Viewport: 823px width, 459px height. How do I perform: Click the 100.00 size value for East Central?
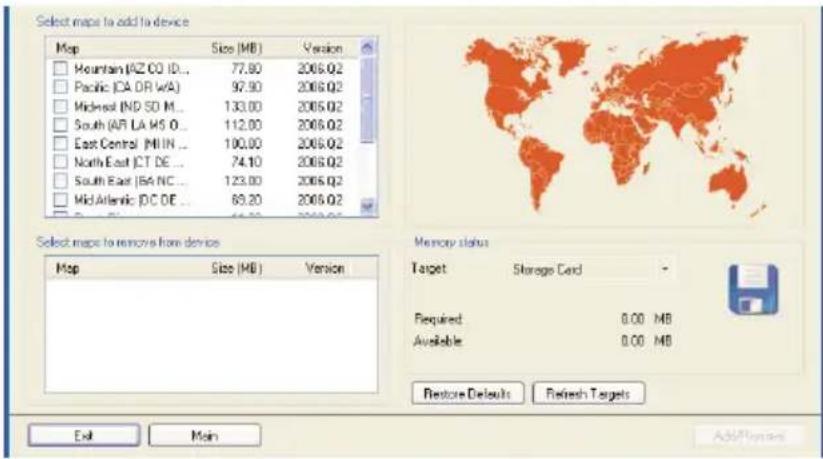coord(243,143)
